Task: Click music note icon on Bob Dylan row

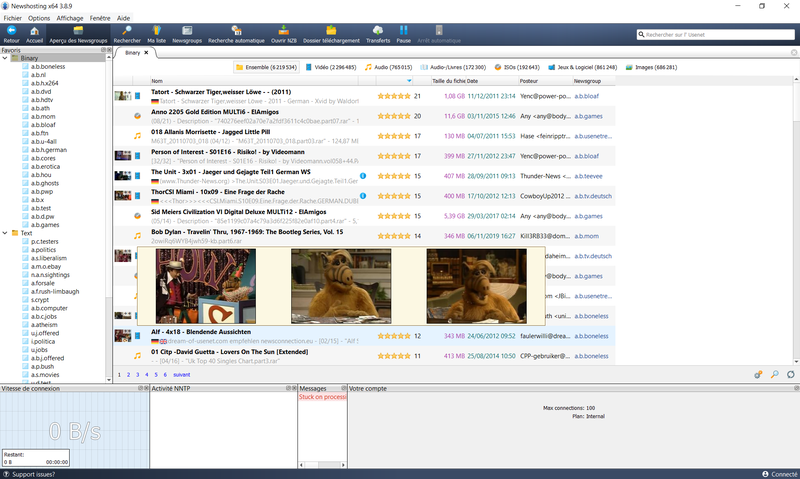Action: pyautogui.click(x=137, y=236)
